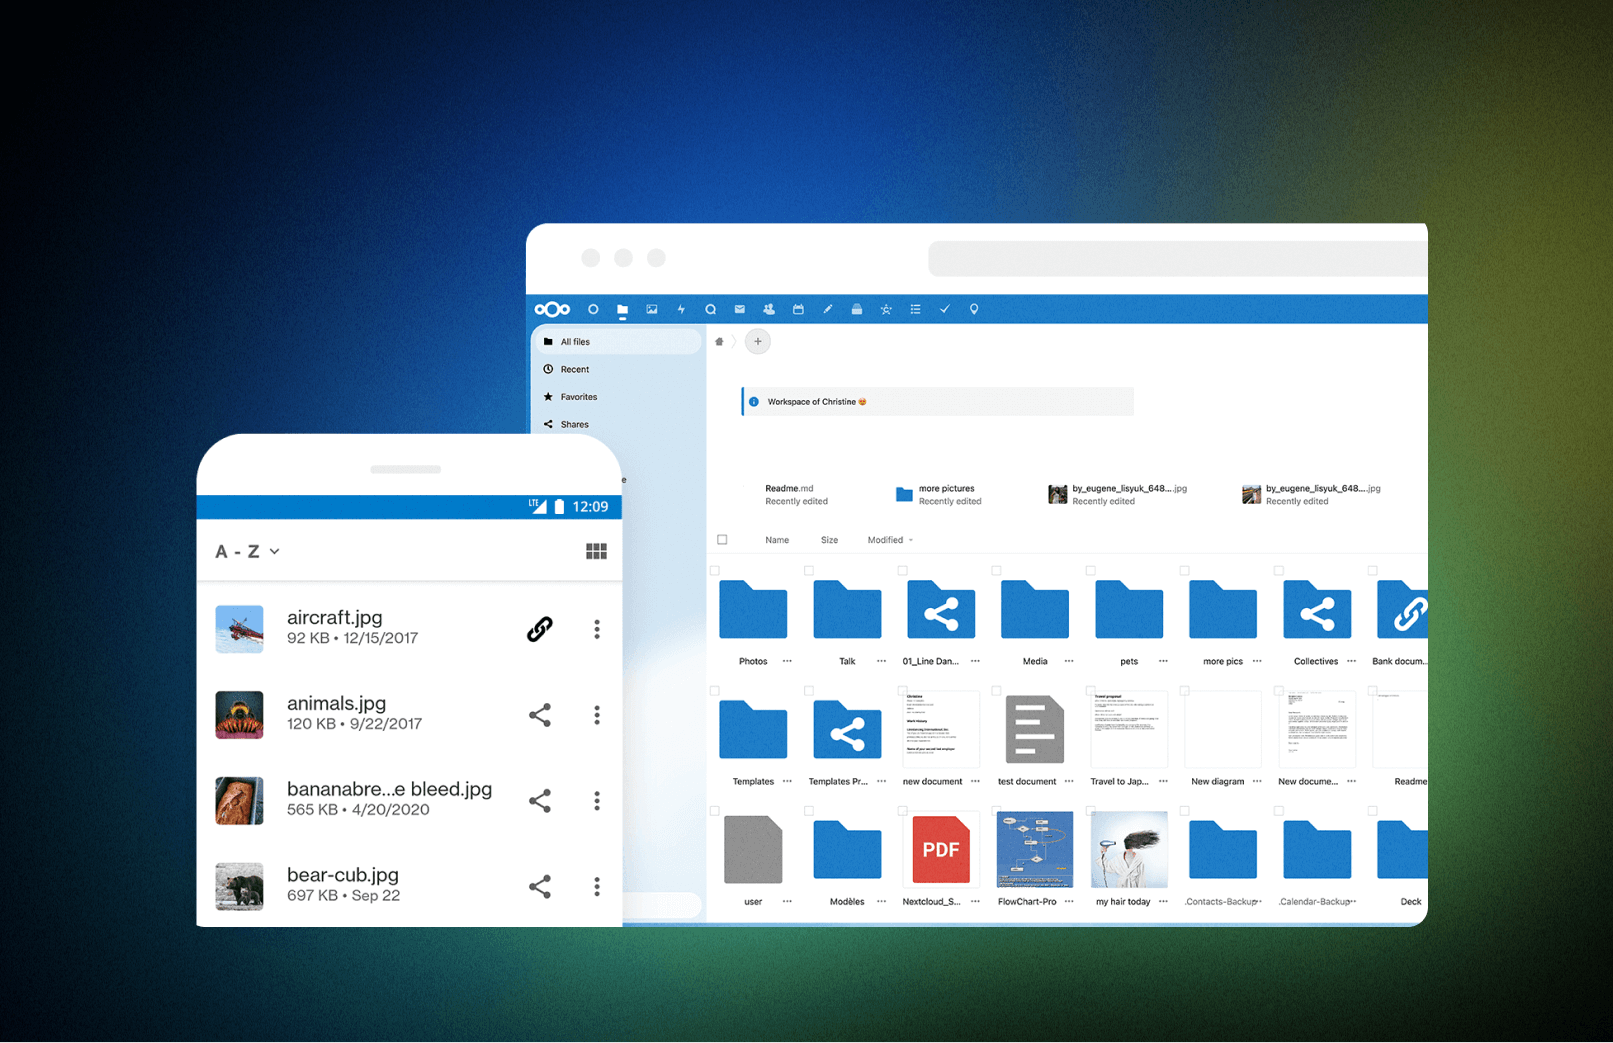Open the Activity lightning bolt icon
The height and width of the screenshot is (1043, 1613).
[x=681, y=310]
